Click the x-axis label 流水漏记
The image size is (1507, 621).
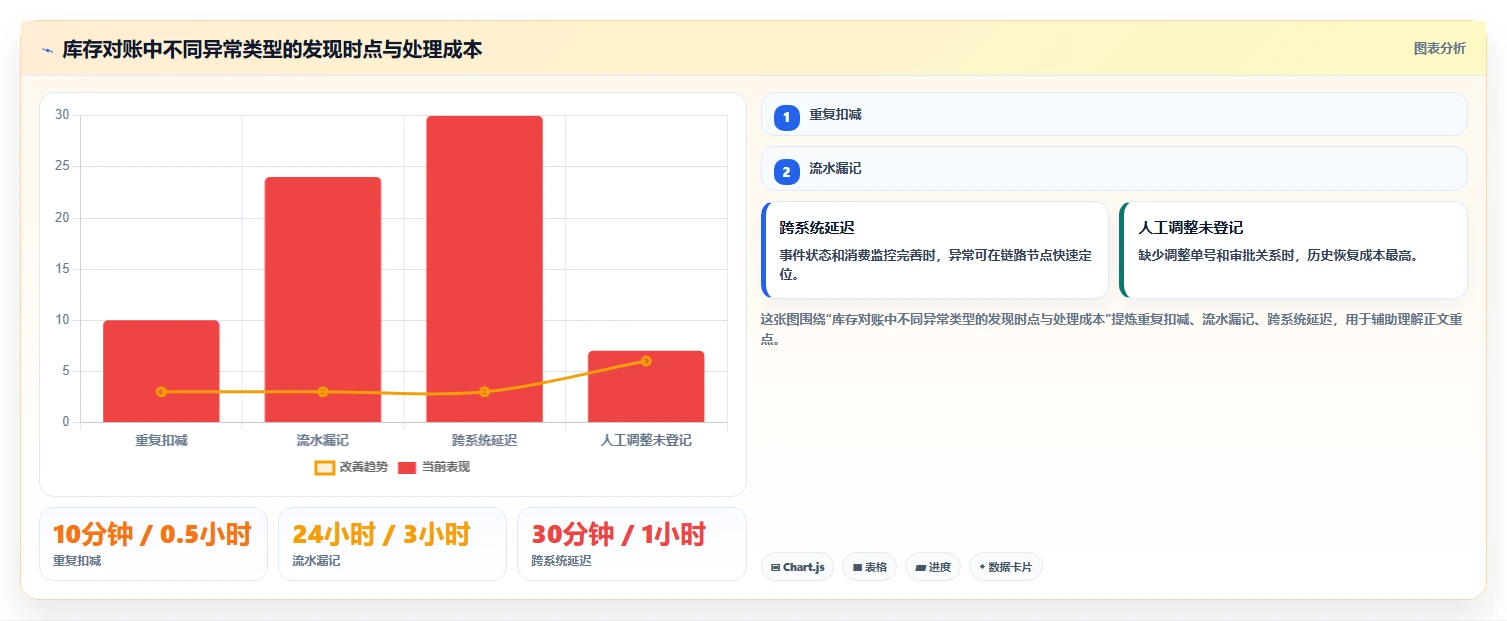(323, 440)
